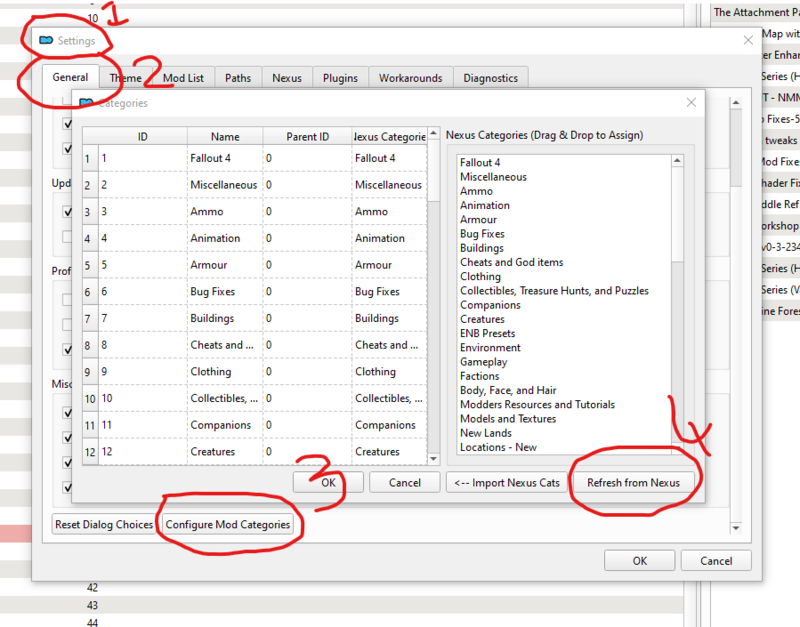Viewport: 800px width, 627px height.
Task: Switch to the Paths tab
Action: [238, 78]
